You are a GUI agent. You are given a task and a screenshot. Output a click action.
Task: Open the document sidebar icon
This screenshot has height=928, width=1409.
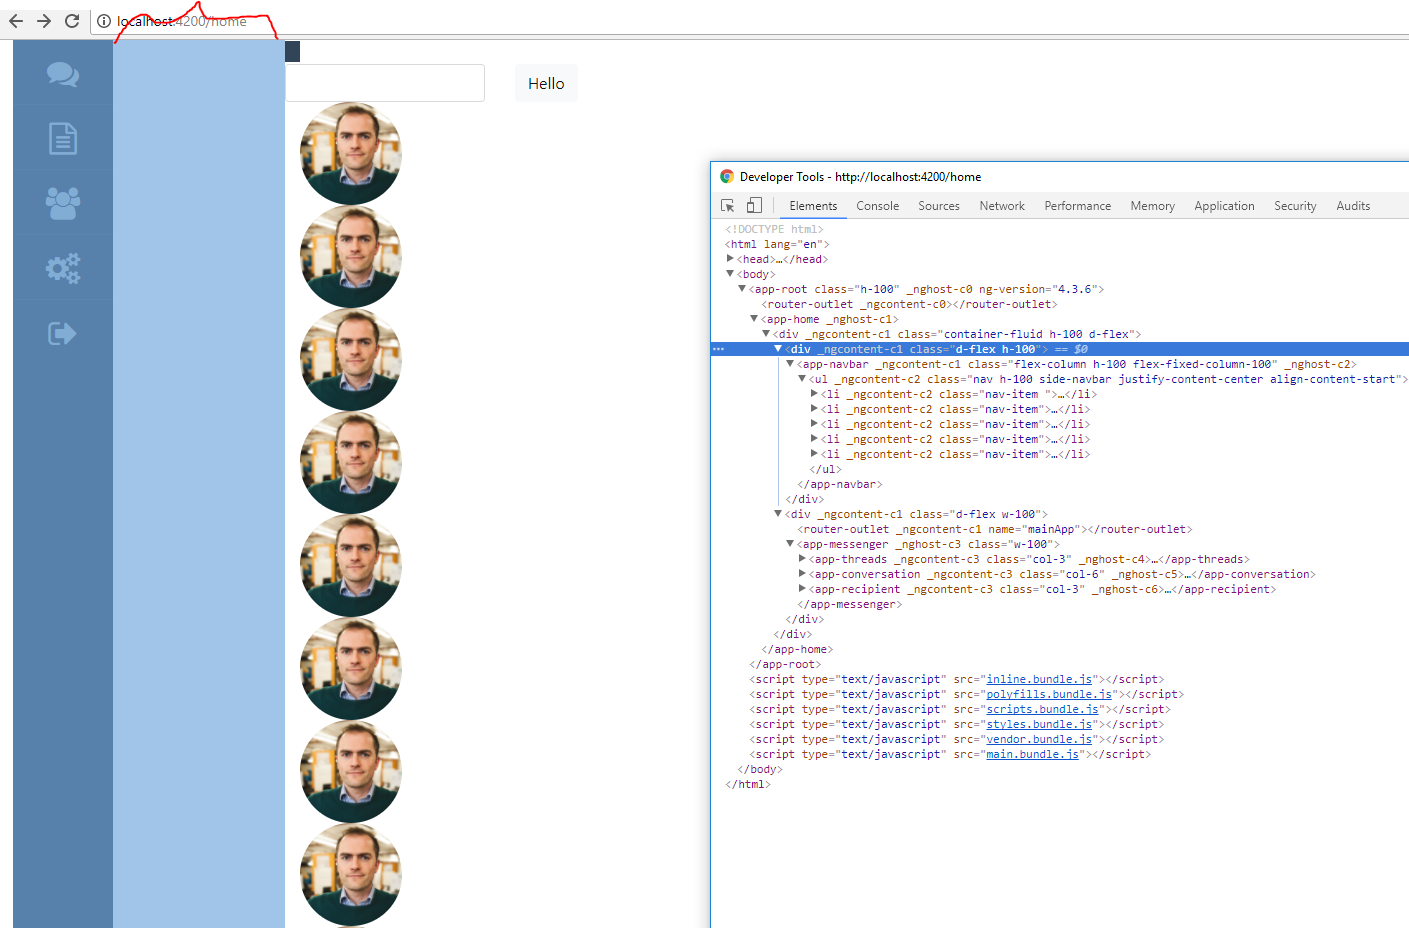(x=63, y=139)
